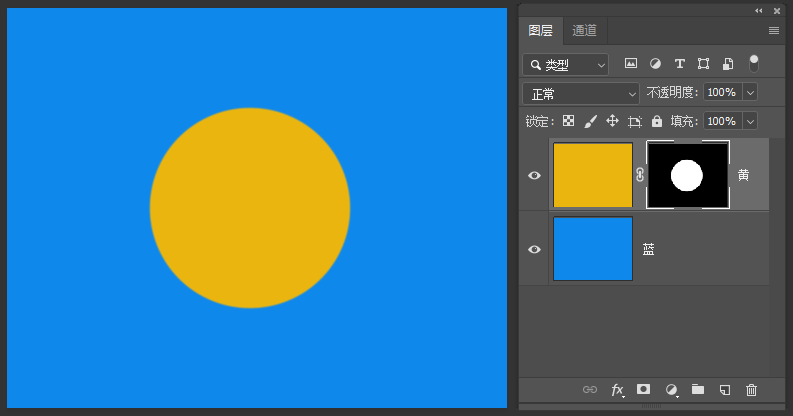Create a new layer
Viewport: 793px width, 416px height.
coord(725,389)
